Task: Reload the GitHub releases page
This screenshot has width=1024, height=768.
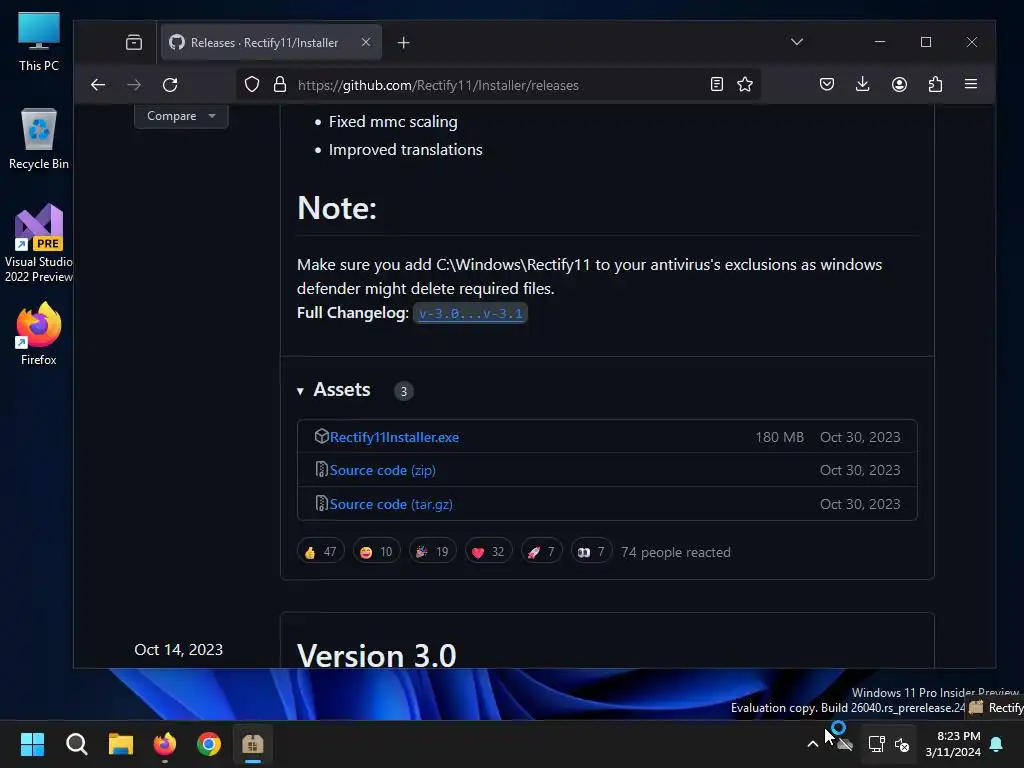Action: coord(170,85)
